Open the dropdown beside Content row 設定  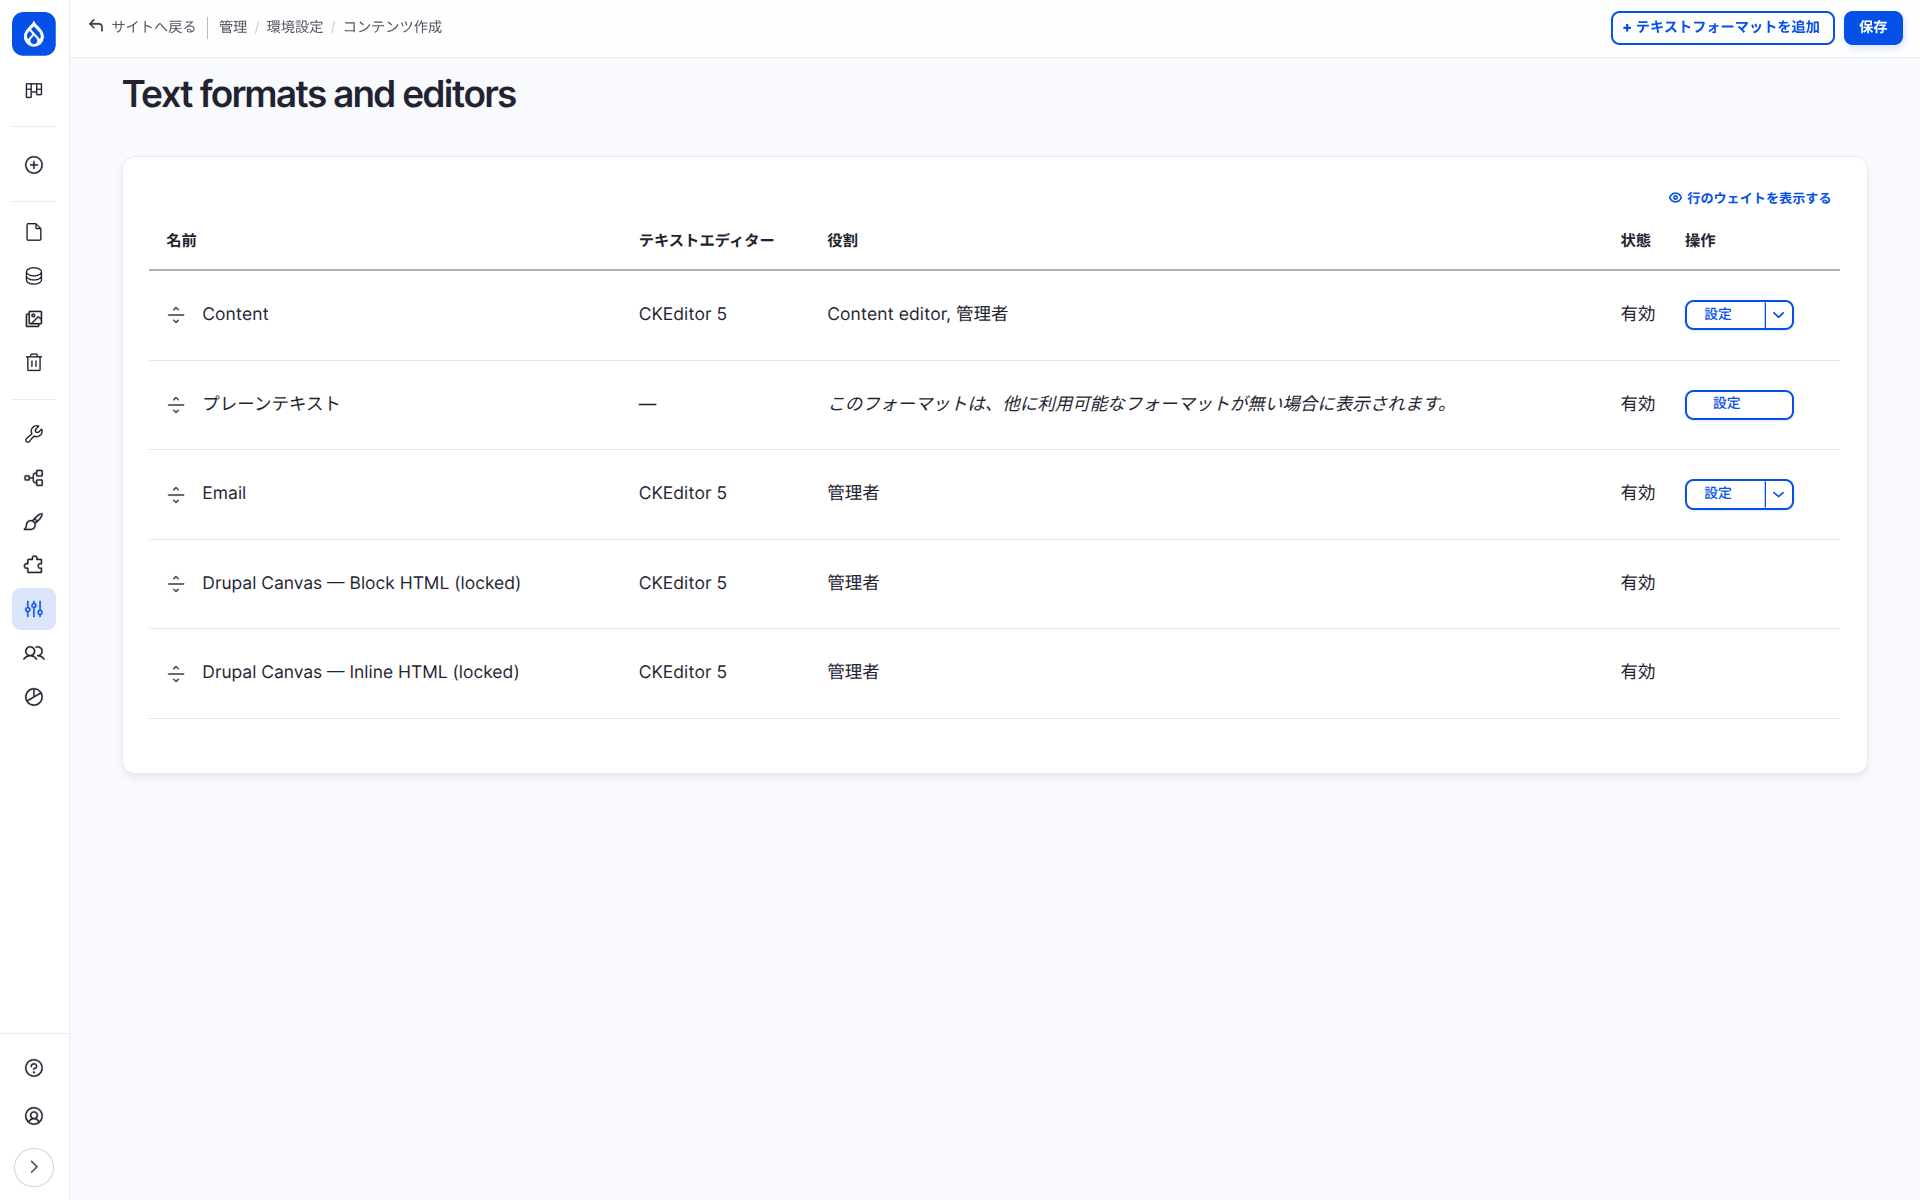tap(1778, 314)
